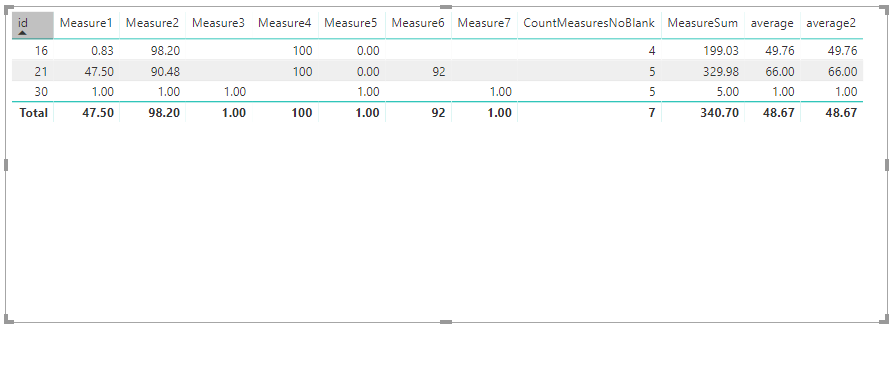The image size is (890, 375).
Task: Click the Measure2 column header
Action: 152,23
